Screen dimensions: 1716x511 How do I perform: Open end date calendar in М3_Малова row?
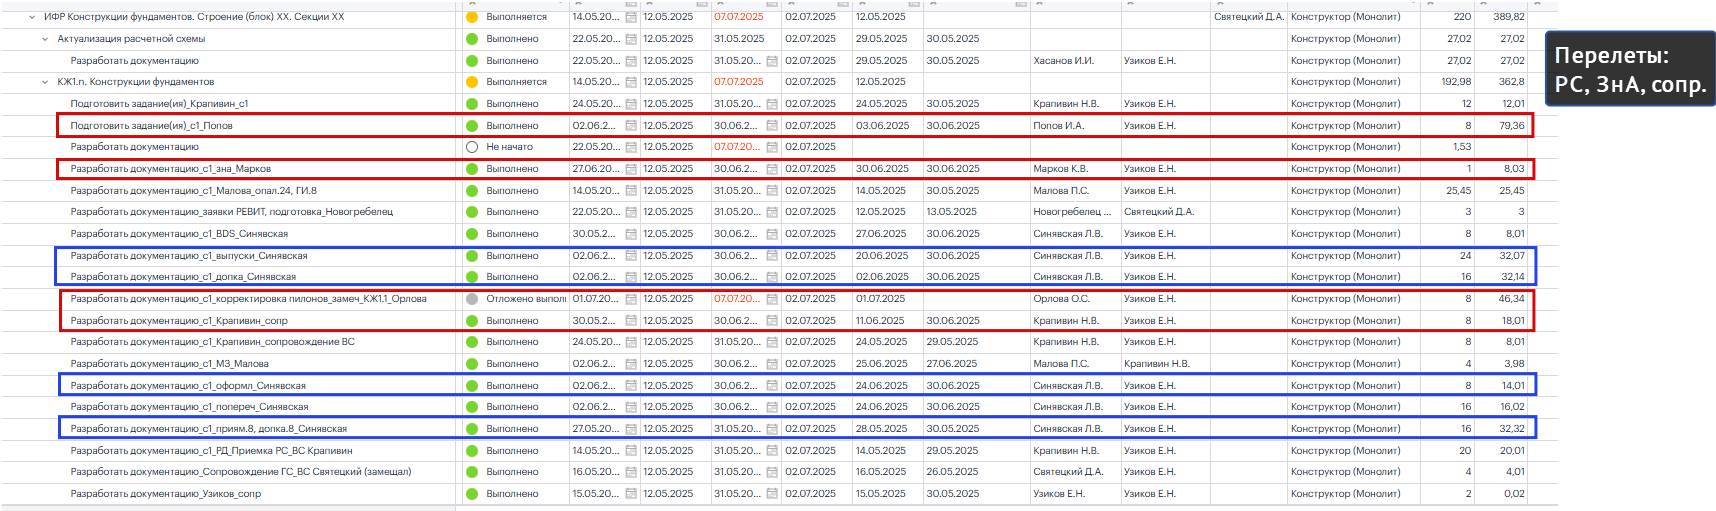[772, 364]
